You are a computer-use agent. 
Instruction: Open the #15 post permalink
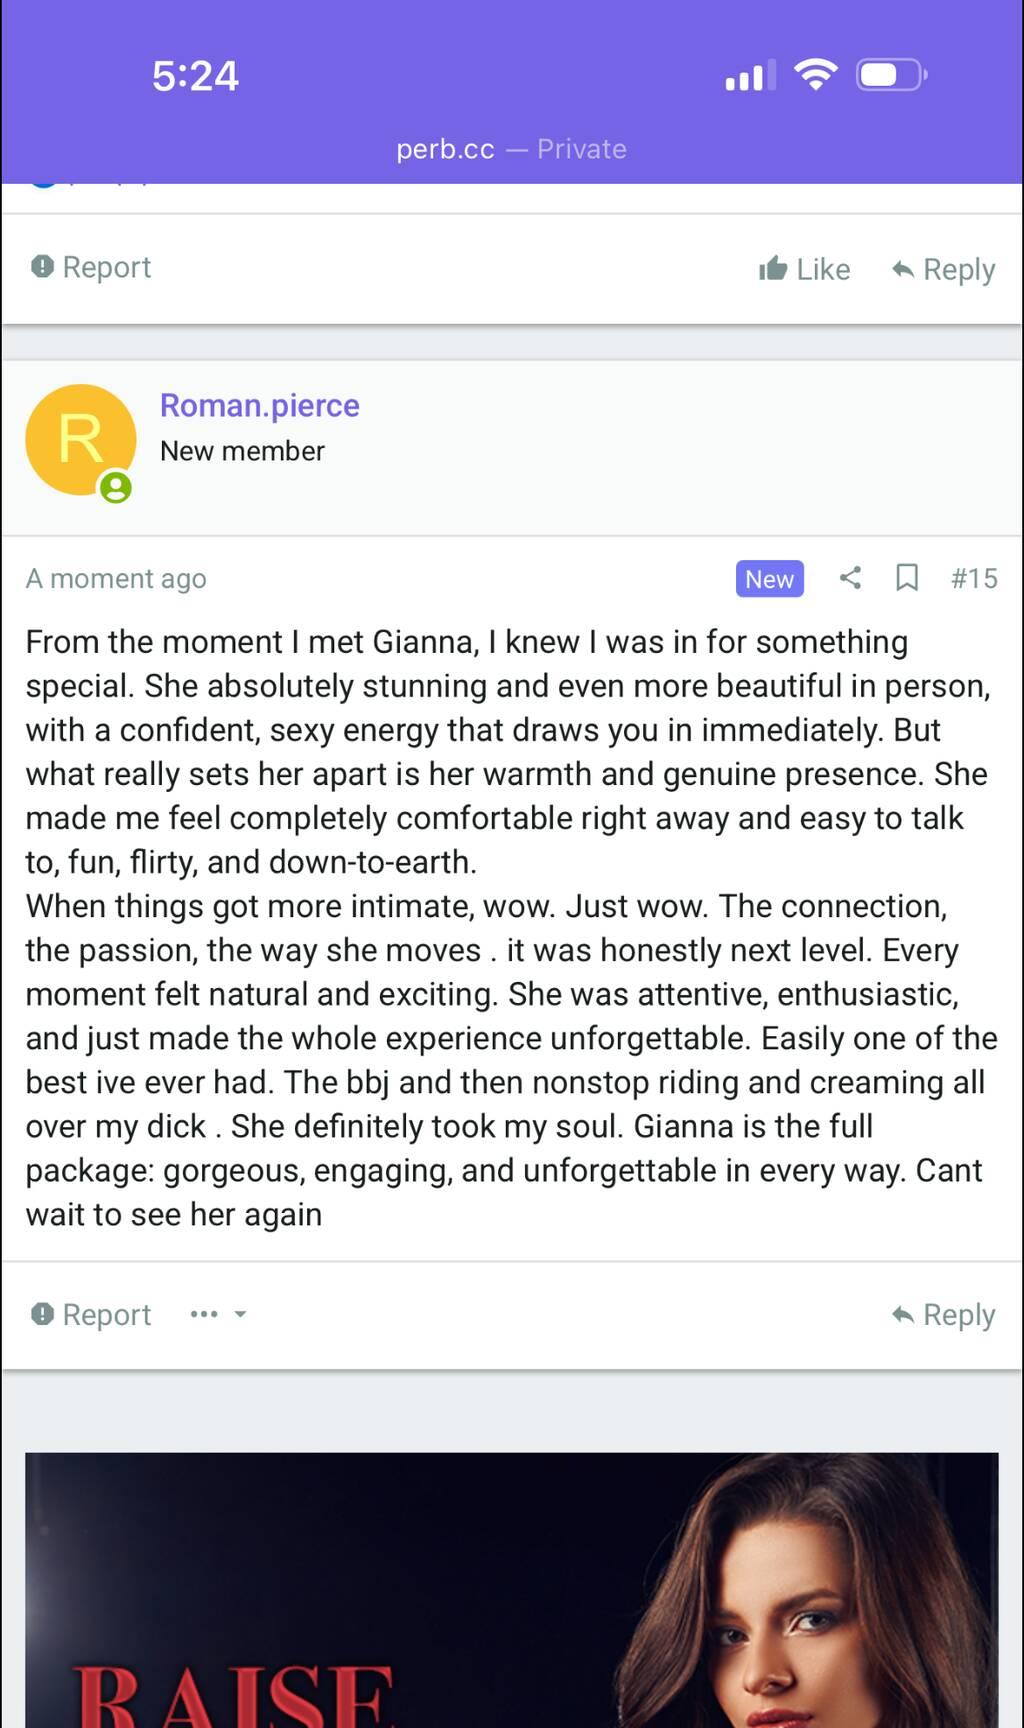click(974, 578)
